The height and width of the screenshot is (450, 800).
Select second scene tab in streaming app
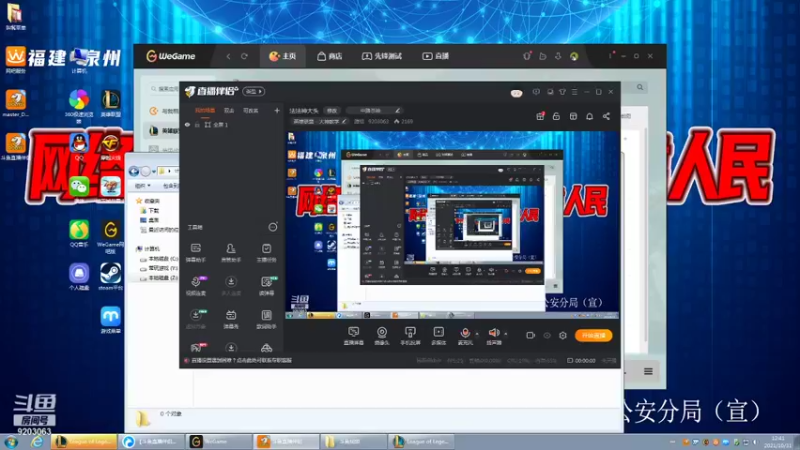point(229,110)
